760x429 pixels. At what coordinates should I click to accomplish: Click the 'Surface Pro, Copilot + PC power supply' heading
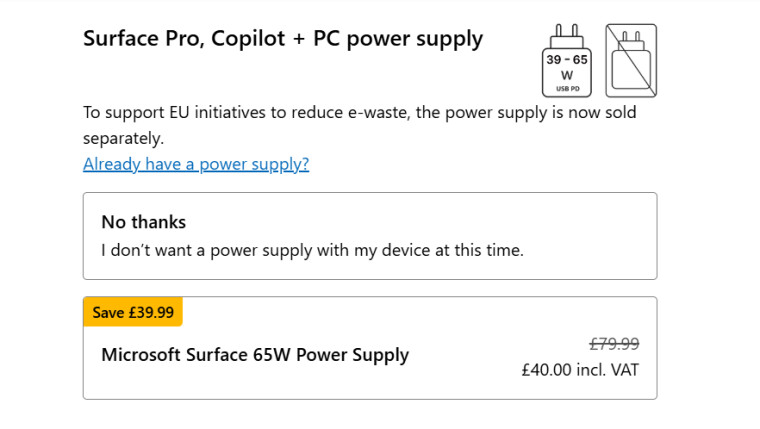point(283,39)
